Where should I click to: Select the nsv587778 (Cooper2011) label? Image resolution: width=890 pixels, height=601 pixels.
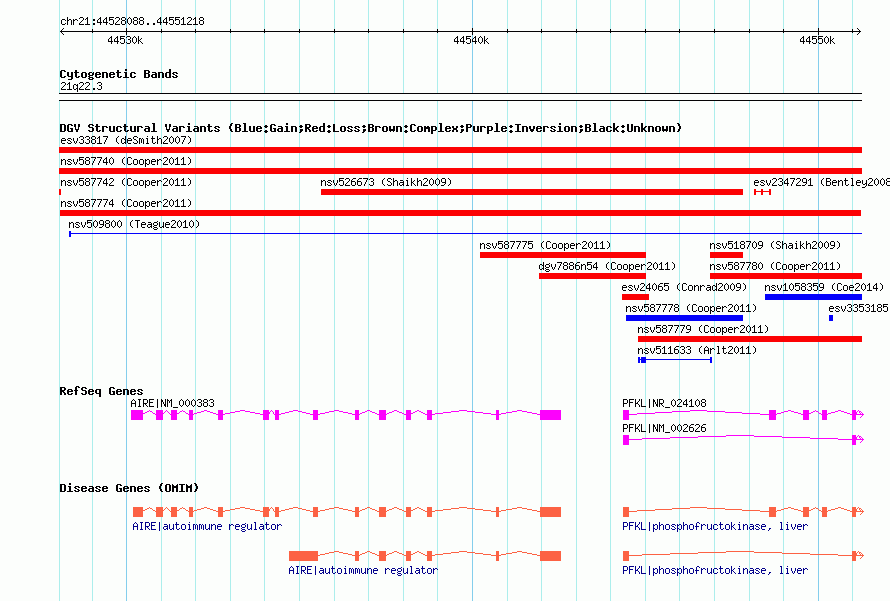691,308
